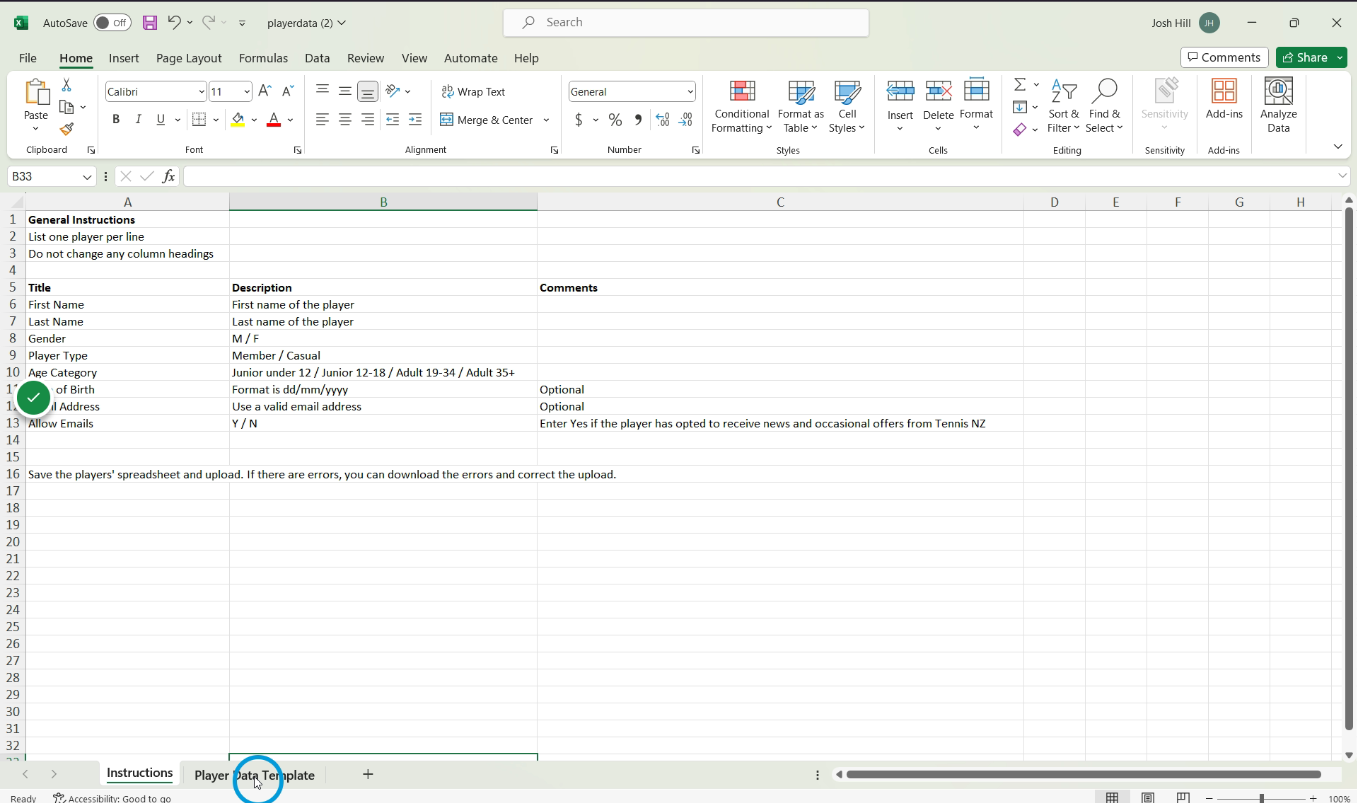Image resolution: width=1357 pixels, height=803 pixels.
Task: Collapse the ribbon with chevron arrow
Action: (x=1338, y=147)
